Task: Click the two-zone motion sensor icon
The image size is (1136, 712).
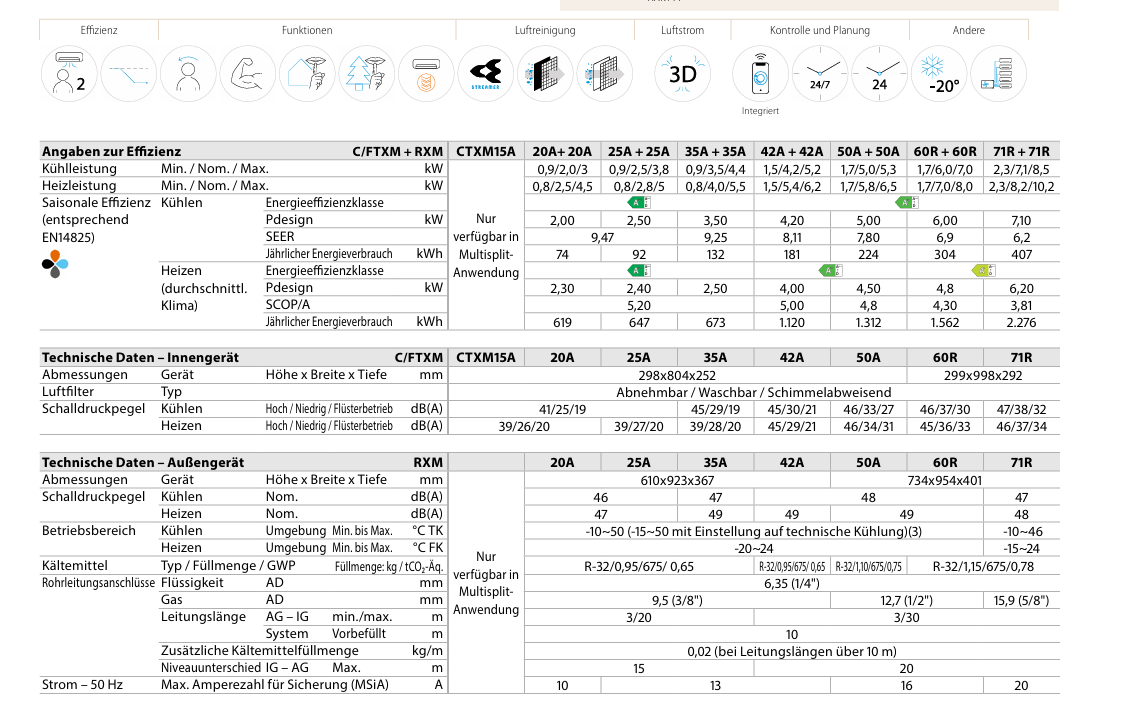Action: [x=69, y=73]
